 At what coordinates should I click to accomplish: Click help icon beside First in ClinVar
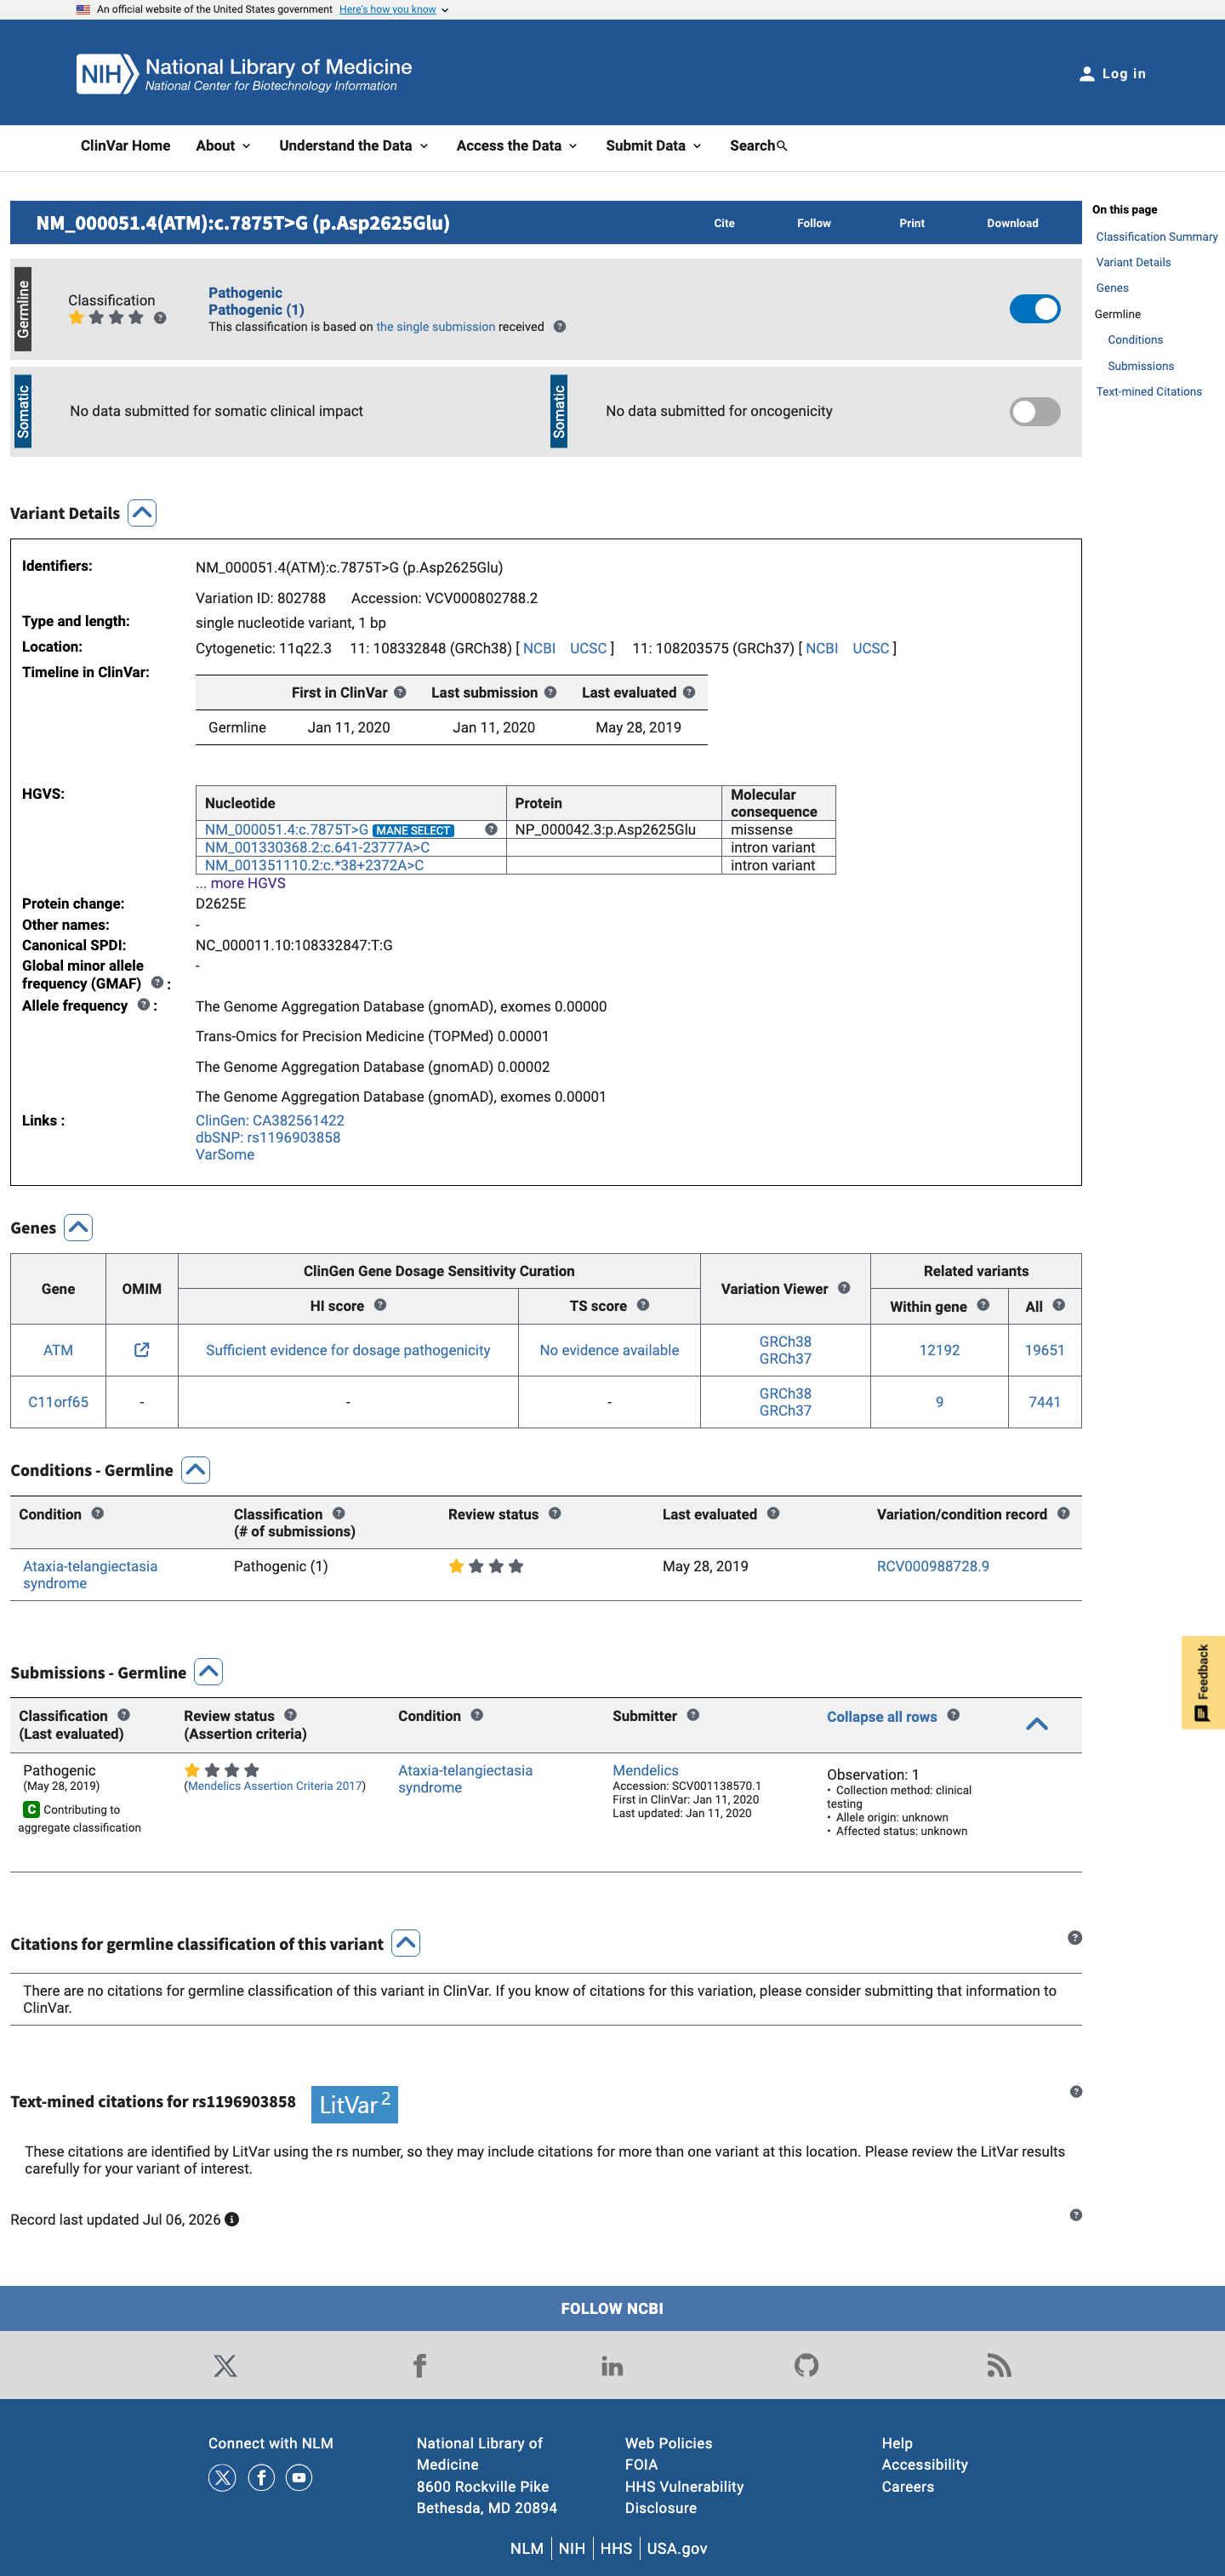click(400, 692)
